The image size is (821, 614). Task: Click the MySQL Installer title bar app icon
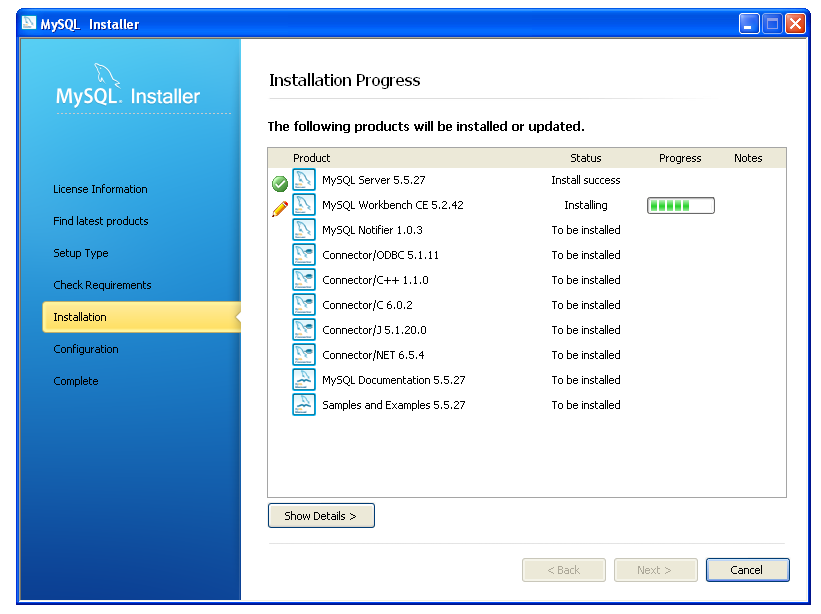(29, 23)
